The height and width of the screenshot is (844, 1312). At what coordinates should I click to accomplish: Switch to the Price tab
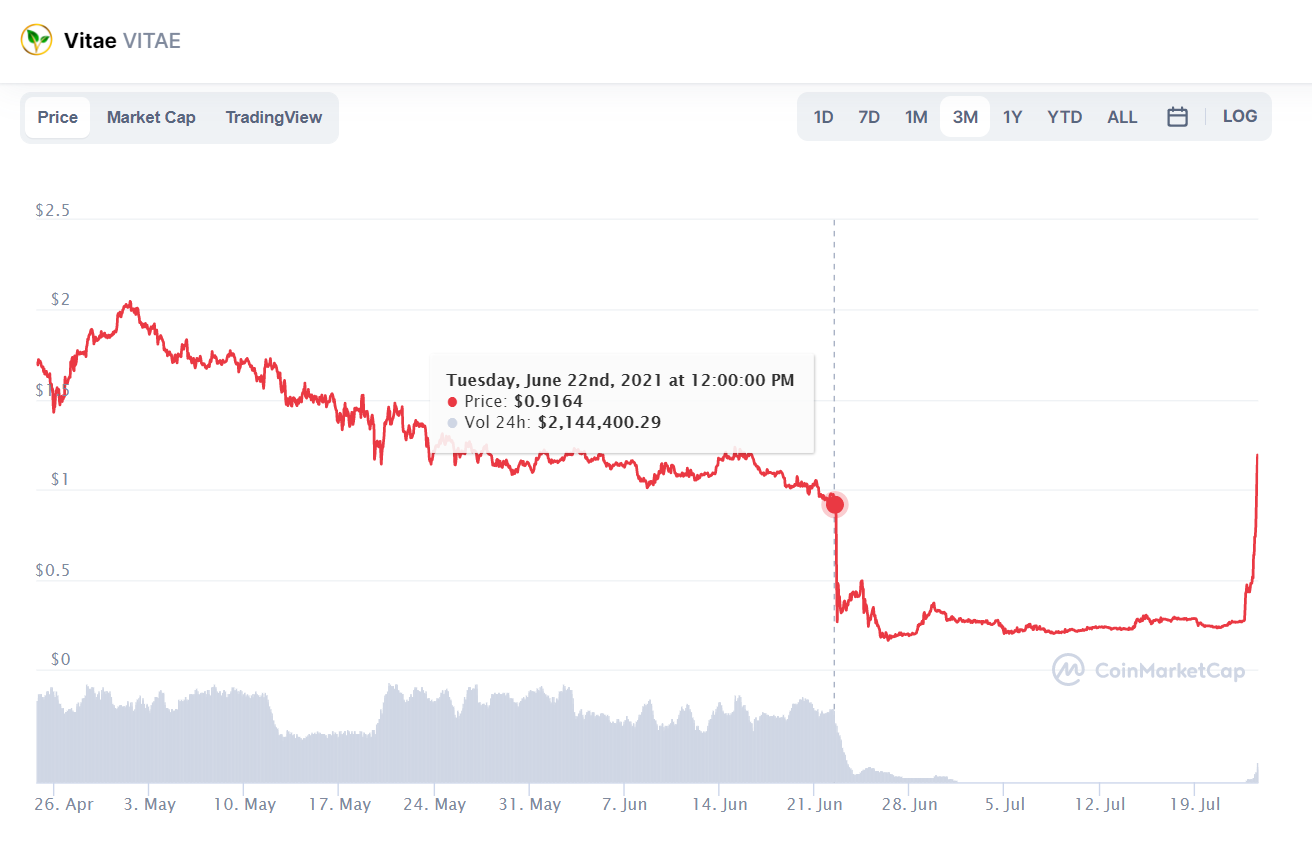pos(58,117)
